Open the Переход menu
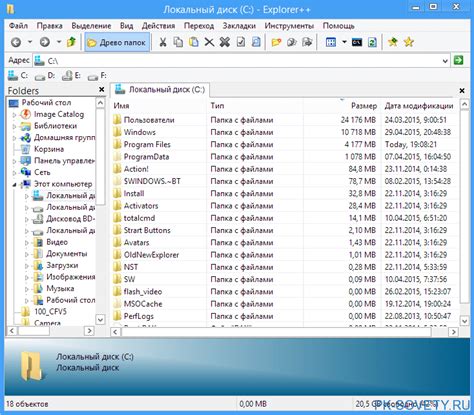This screenshot has width=474, height=415. [199, 26]
